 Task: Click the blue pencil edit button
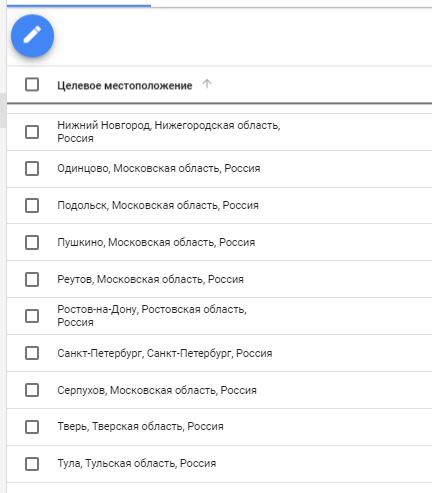(32, 36)
